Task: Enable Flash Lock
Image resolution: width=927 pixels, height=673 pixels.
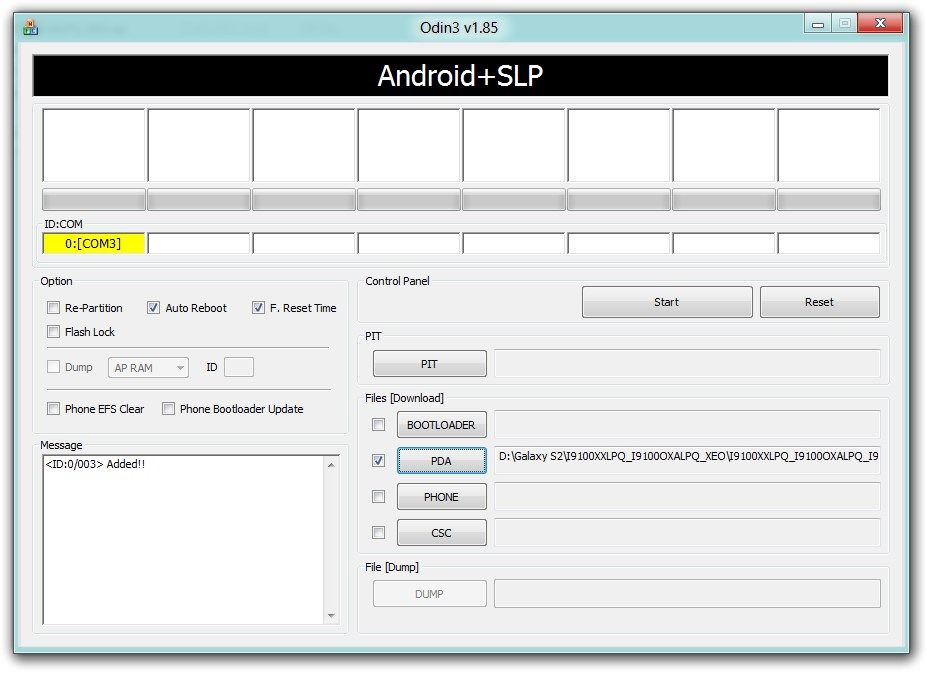Action: tap(53, 332)
